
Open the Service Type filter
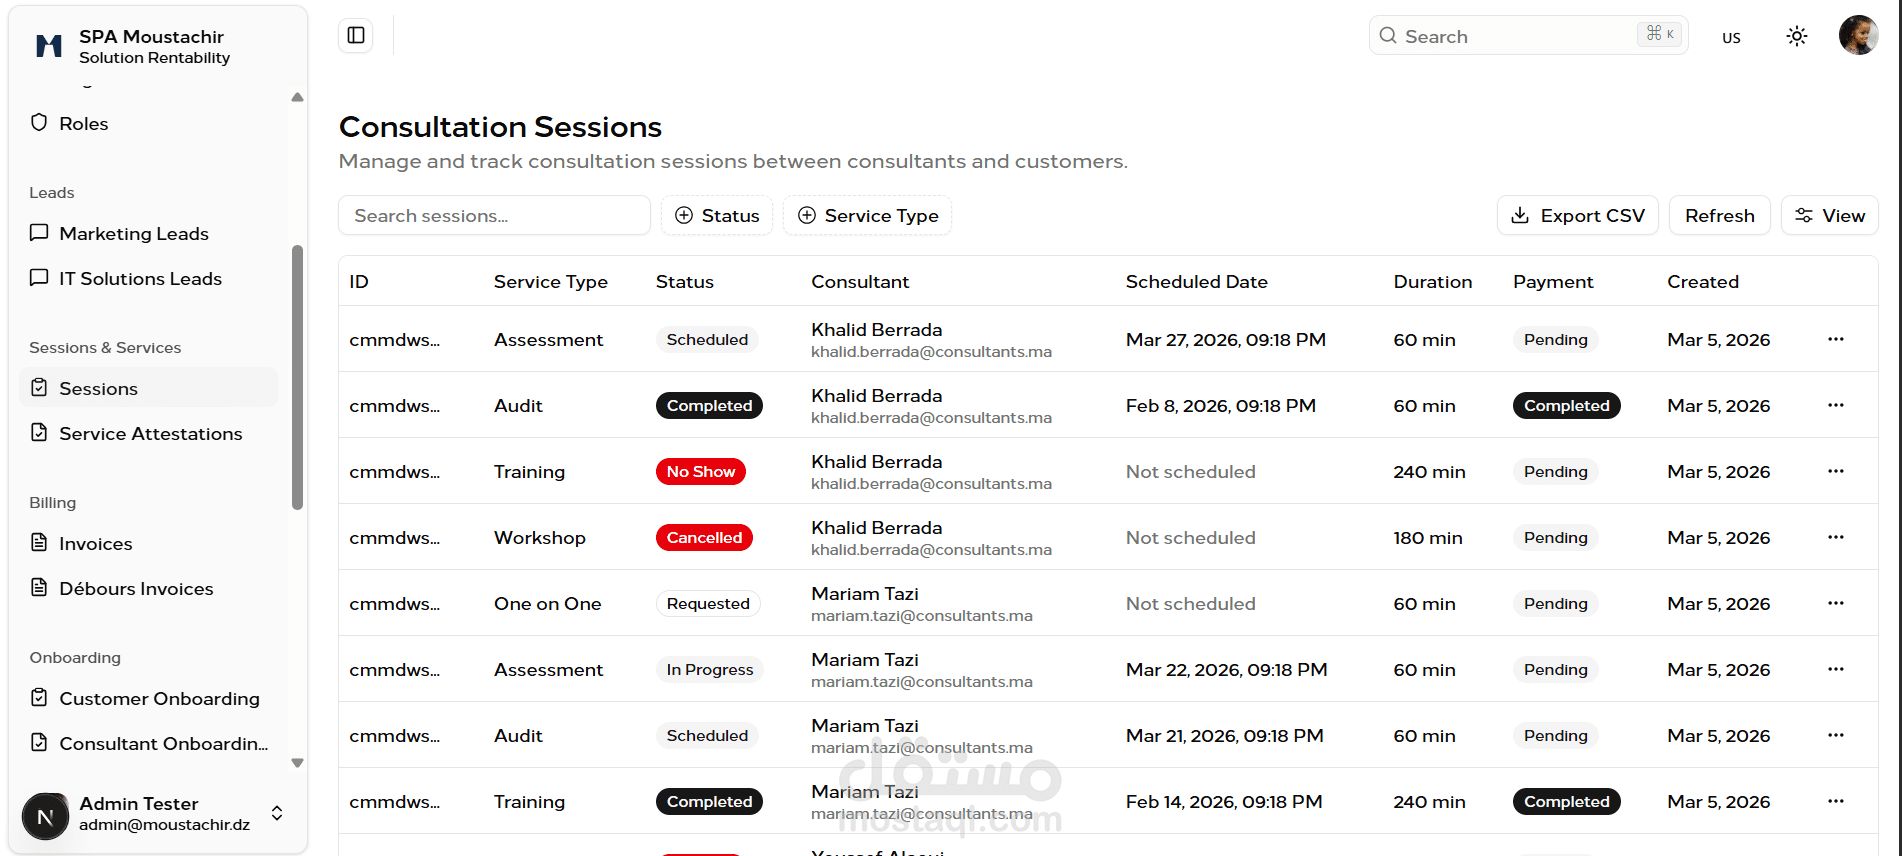[x=867, y=216]
